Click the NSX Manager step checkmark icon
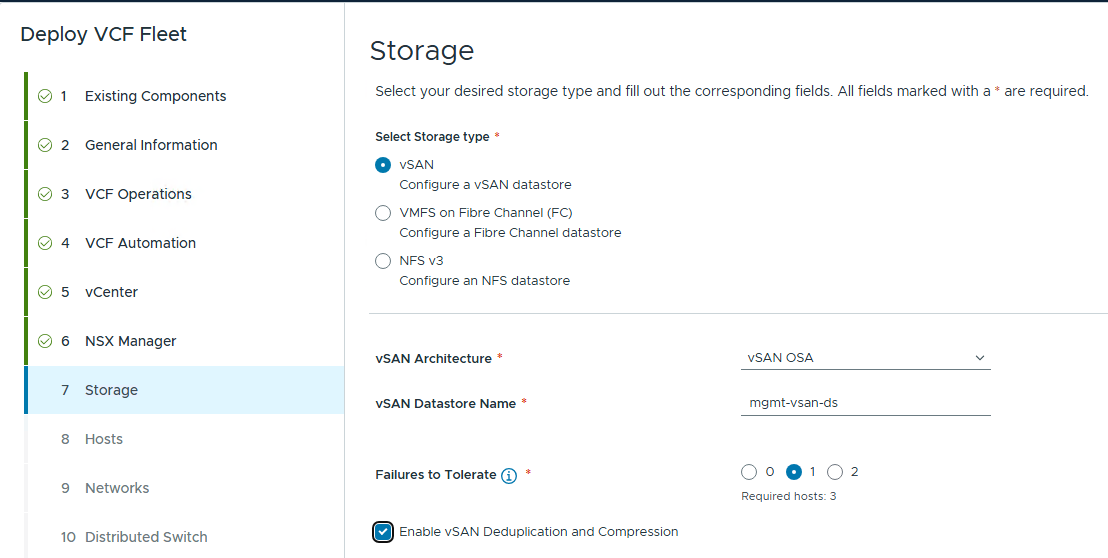Screen dimensions: 1108x558 pyautogui.click(x=45, y=342)
